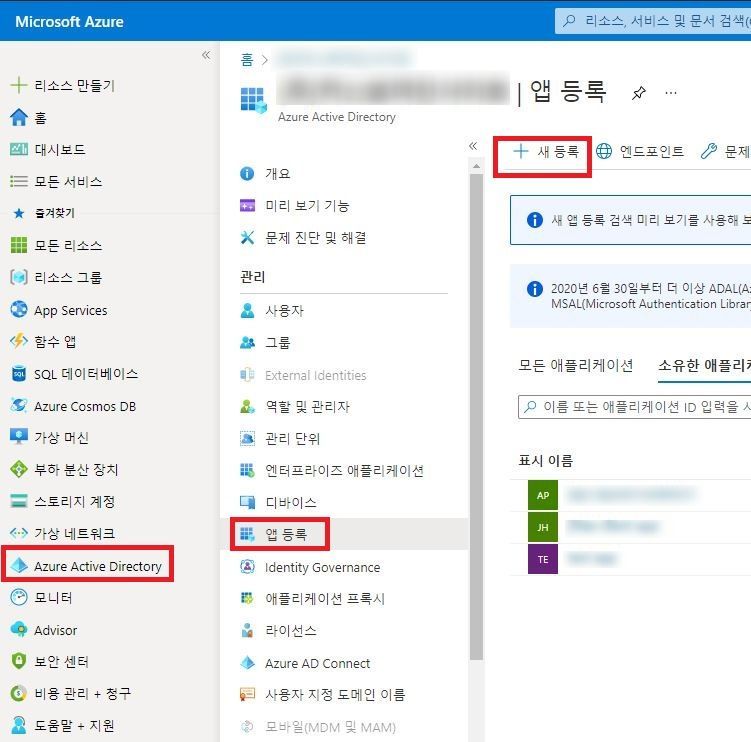
Task: Pin the 앱 등록 page
Action: [x=638, y=92]
